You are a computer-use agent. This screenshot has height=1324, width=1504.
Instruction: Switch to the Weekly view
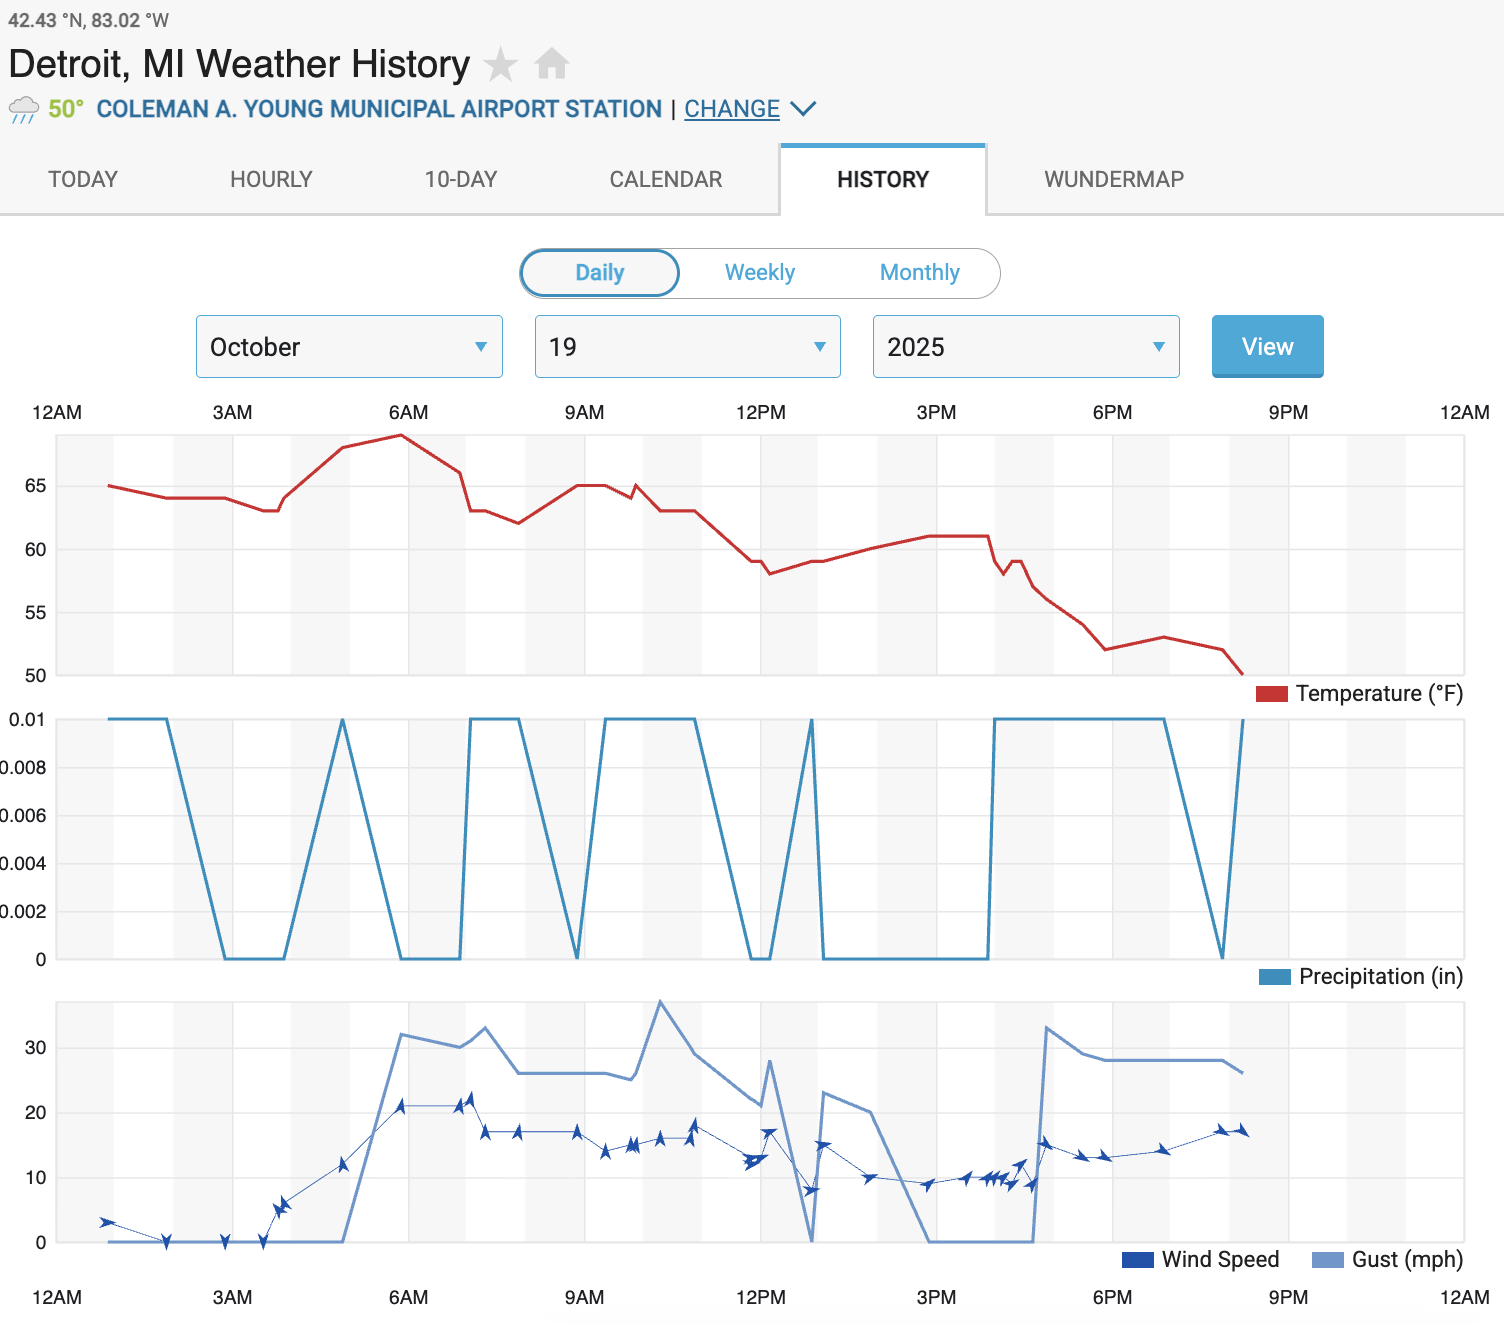tap(760, 273)
